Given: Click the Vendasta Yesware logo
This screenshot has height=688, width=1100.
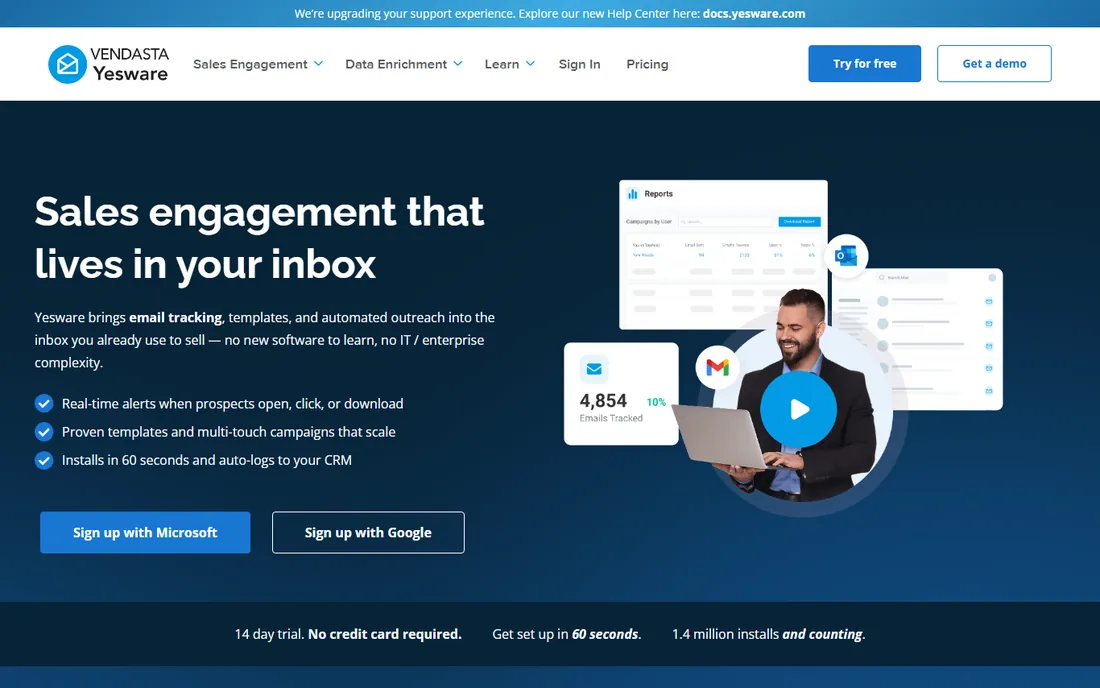Looking at the screenshot, I should [108, 64].
